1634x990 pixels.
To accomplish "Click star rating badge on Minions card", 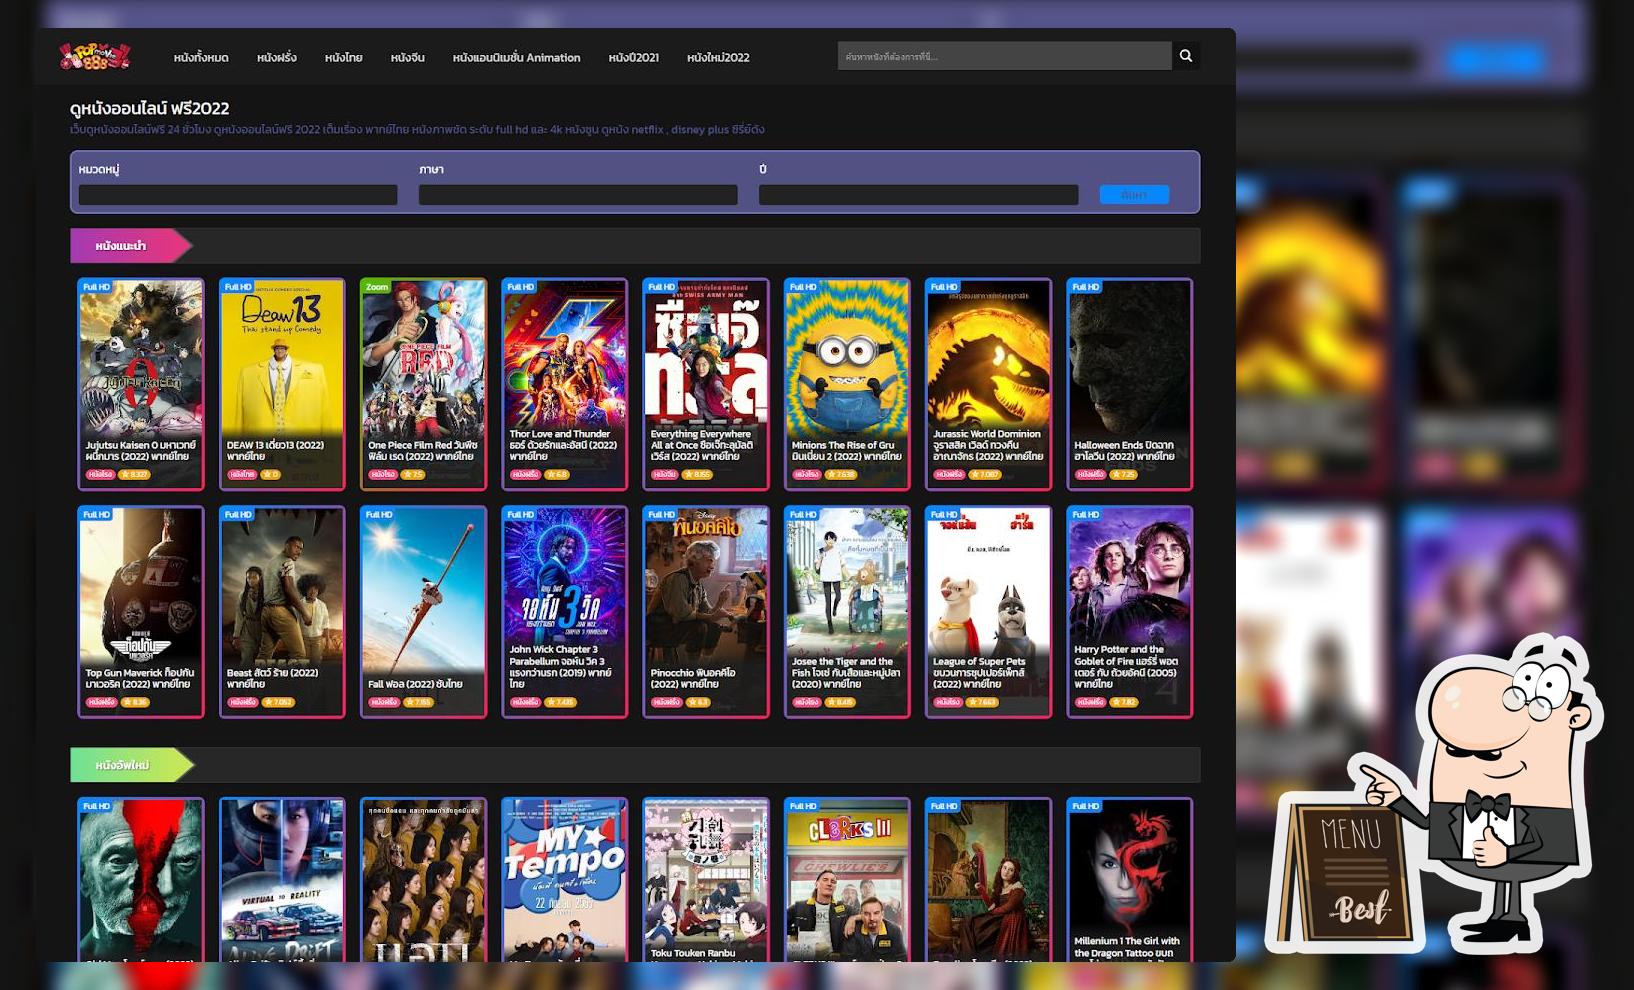I will 842,475.
